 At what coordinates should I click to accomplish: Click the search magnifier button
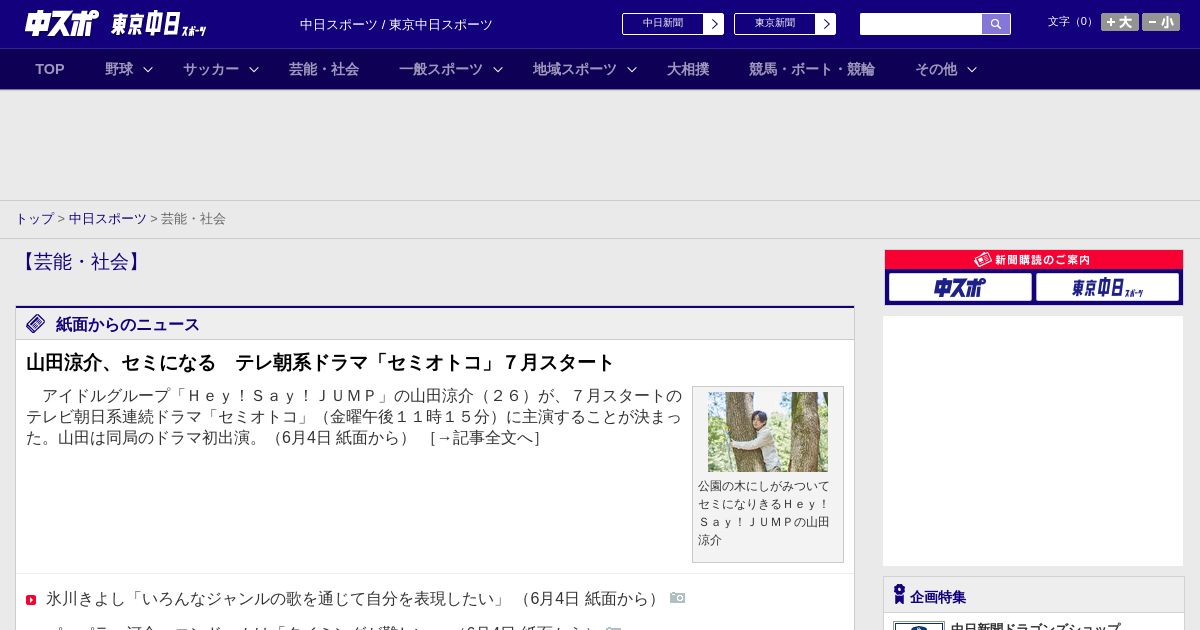tap(996, 24)
